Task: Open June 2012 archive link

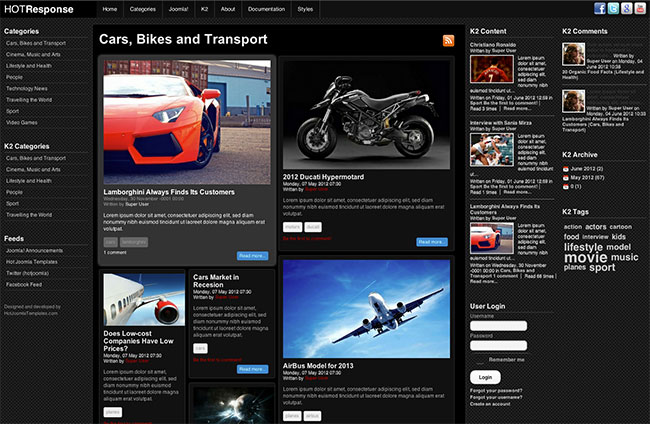Action: pos(587,169)
